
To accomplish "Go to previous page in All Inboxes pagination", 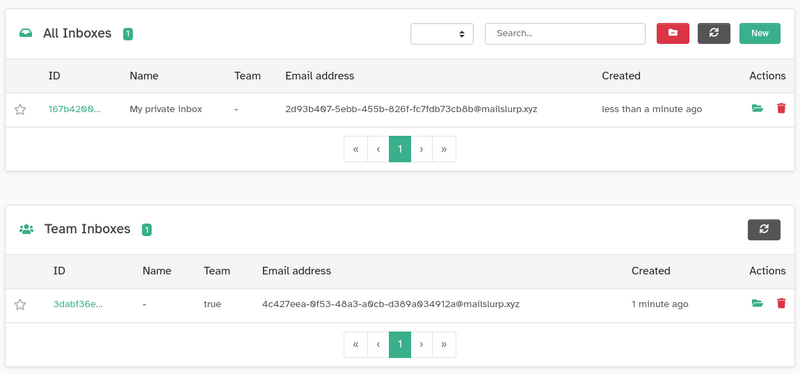I will (x=378, y=149).
